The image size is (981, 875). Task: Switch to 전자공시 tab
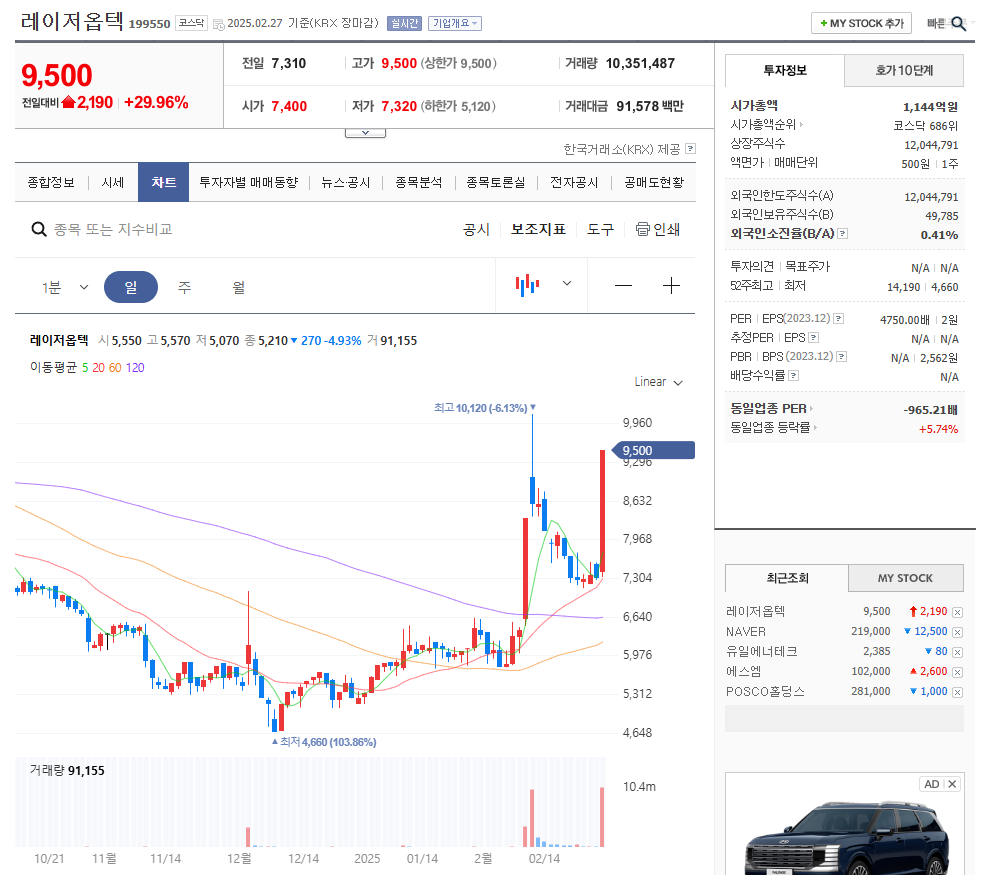(574, 183)
